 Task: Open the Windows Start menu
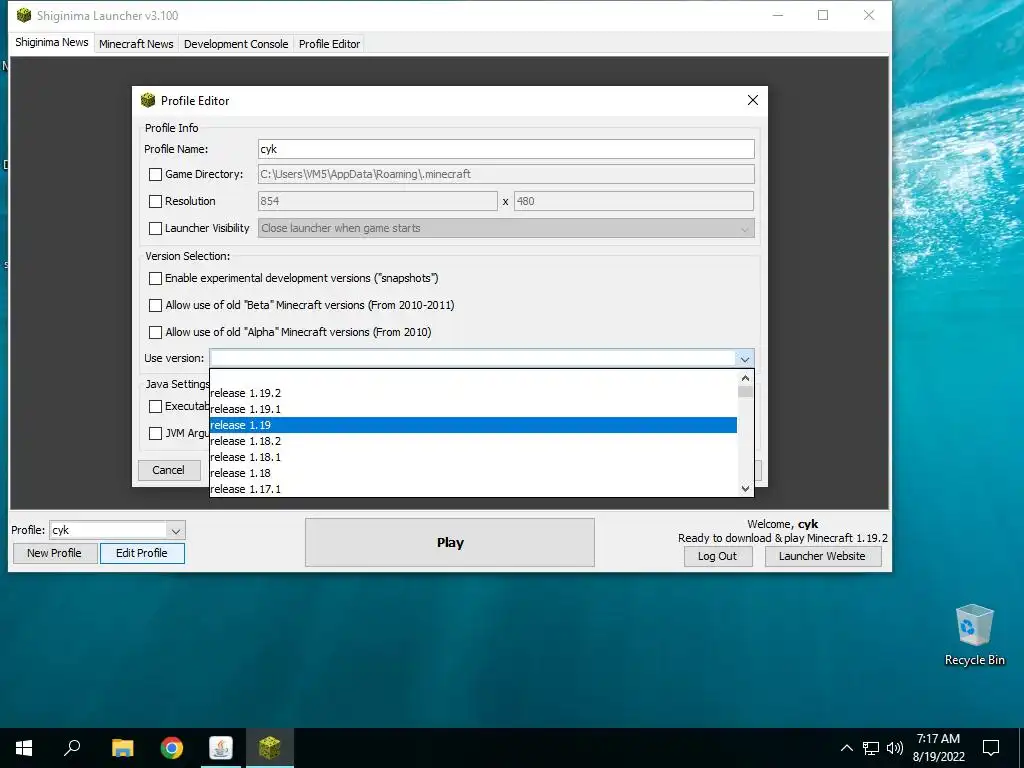[x=24, y=748]
